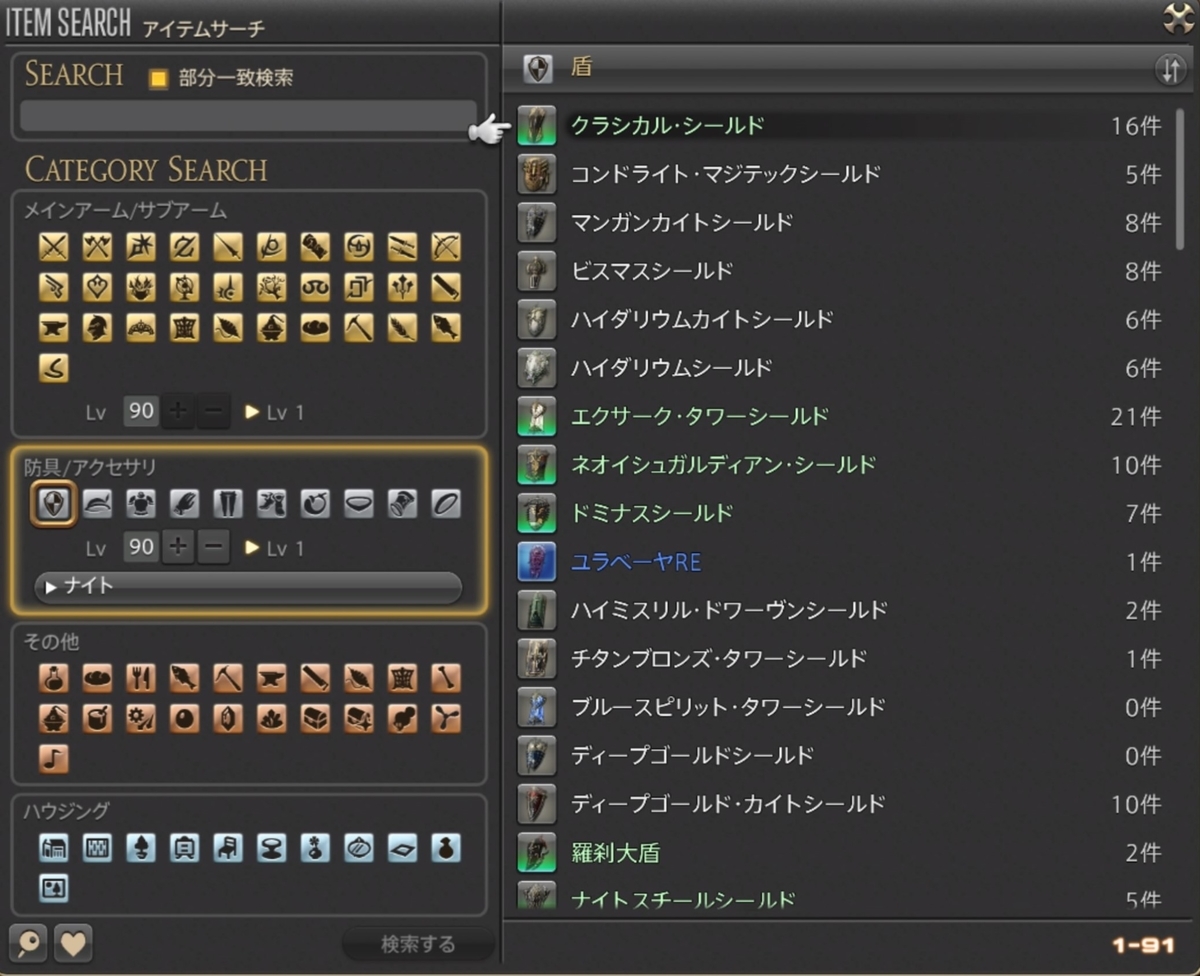Select the gold helmet armorer tools icon
Screen dimensions: 1200x976
coord(97,327)
